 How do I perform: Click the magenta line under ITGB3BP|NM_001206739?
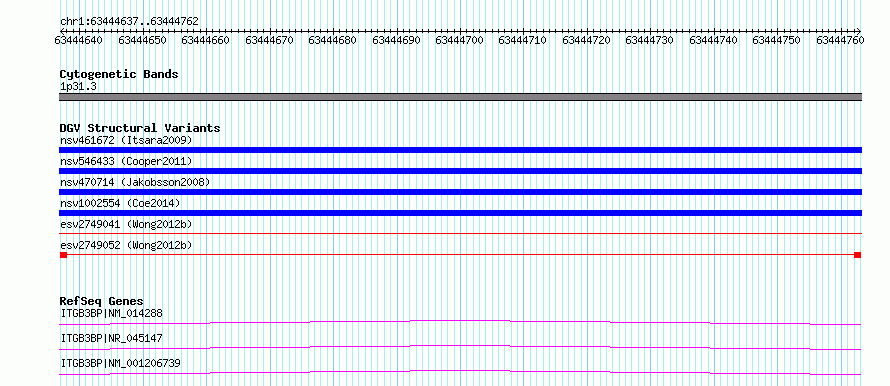click(461, 372)
